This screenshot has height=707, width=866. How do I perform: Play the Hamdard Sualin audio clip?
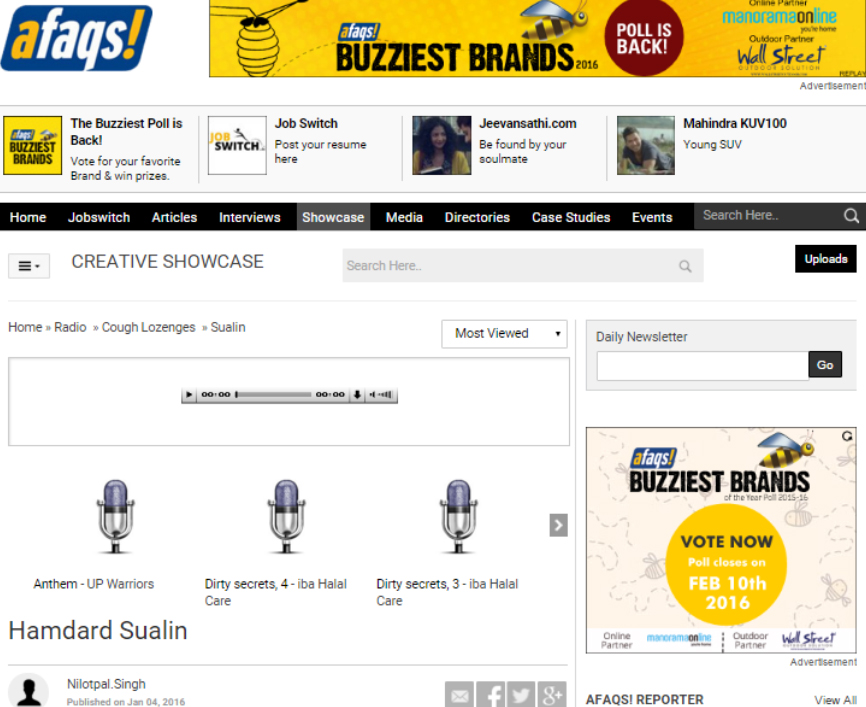coord(189,394)
